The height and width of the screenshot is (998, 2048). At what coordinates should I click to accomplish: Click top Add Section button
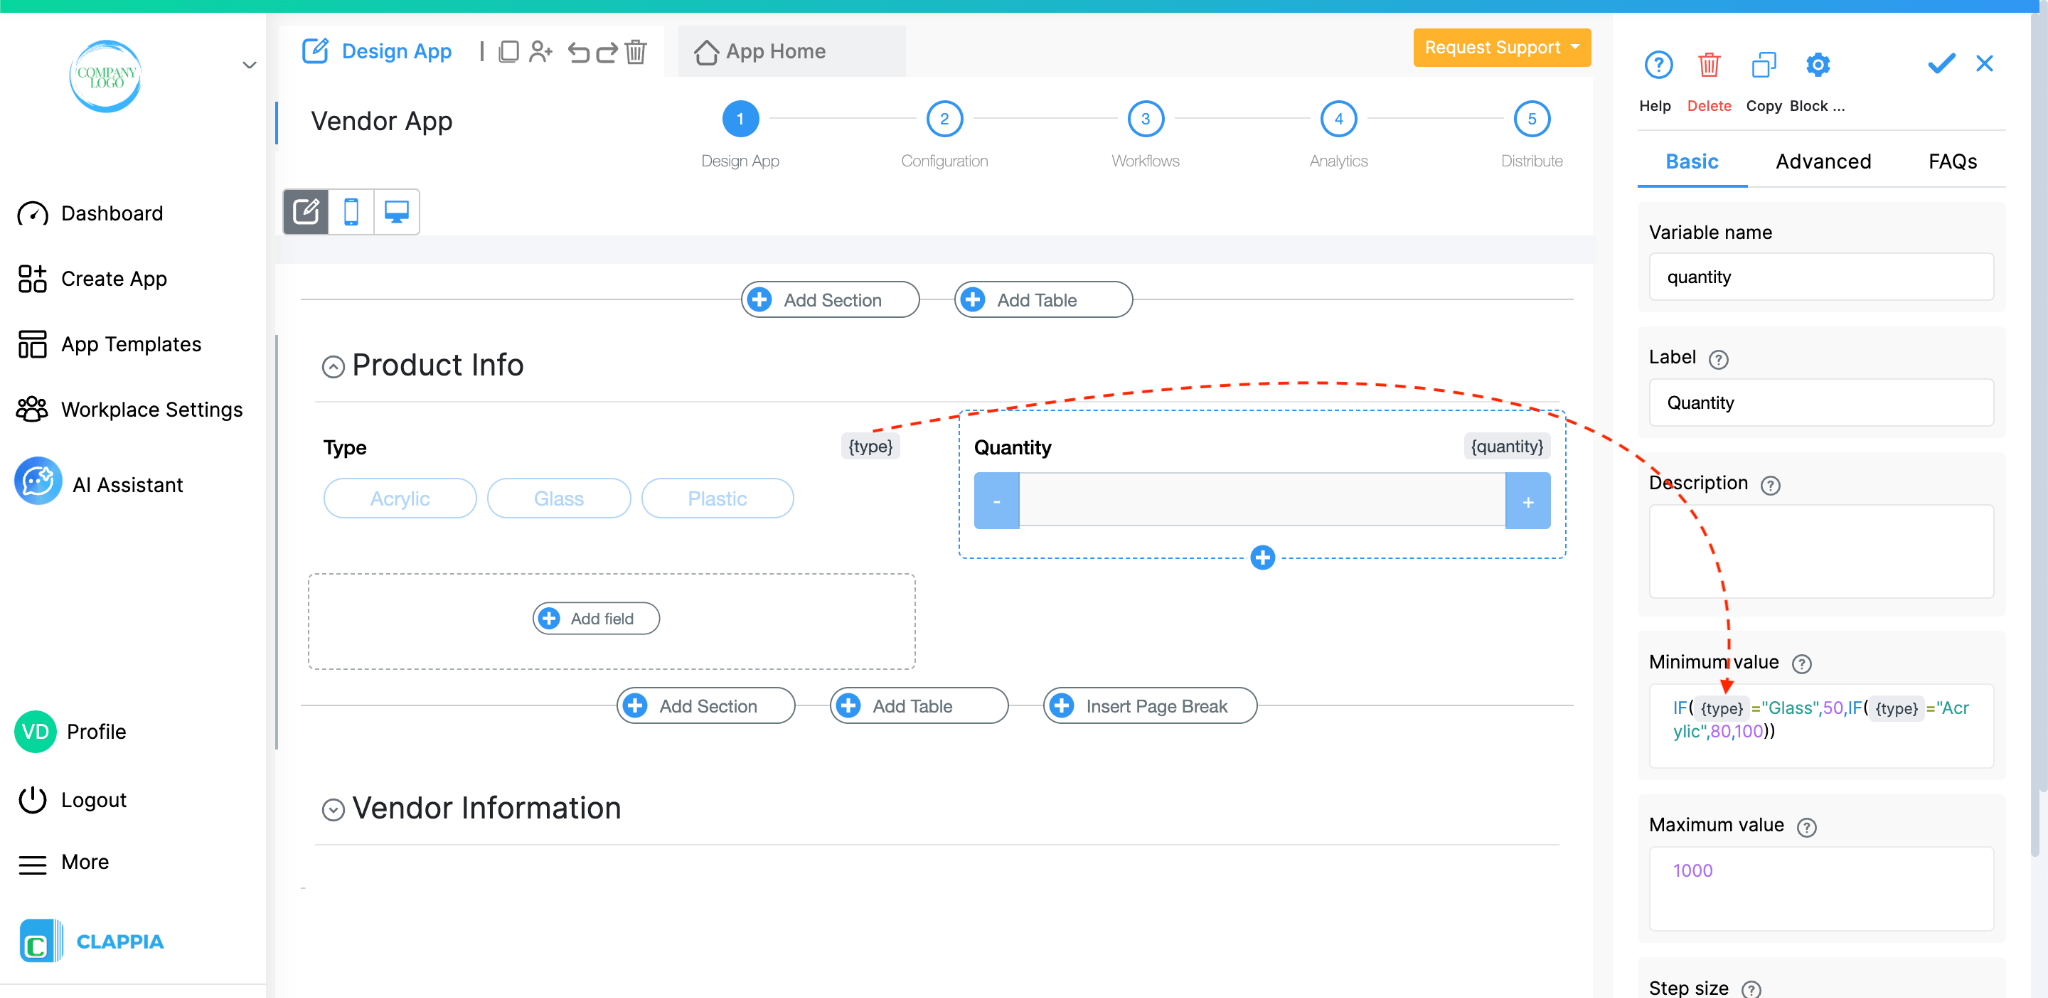point(830,300)
